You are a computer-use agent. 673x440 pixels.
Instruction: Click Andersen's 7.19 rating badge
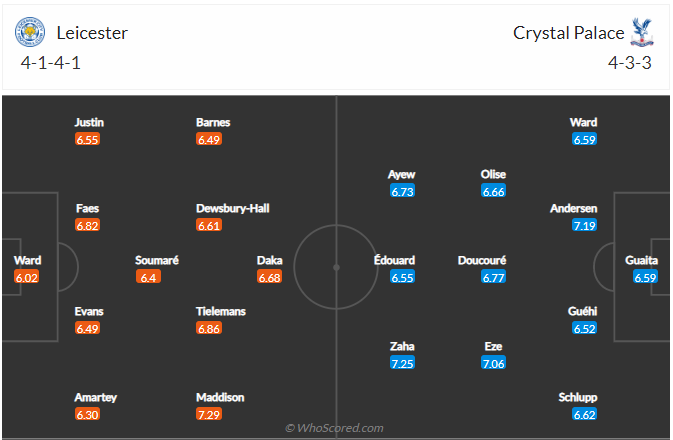[585, 226]
